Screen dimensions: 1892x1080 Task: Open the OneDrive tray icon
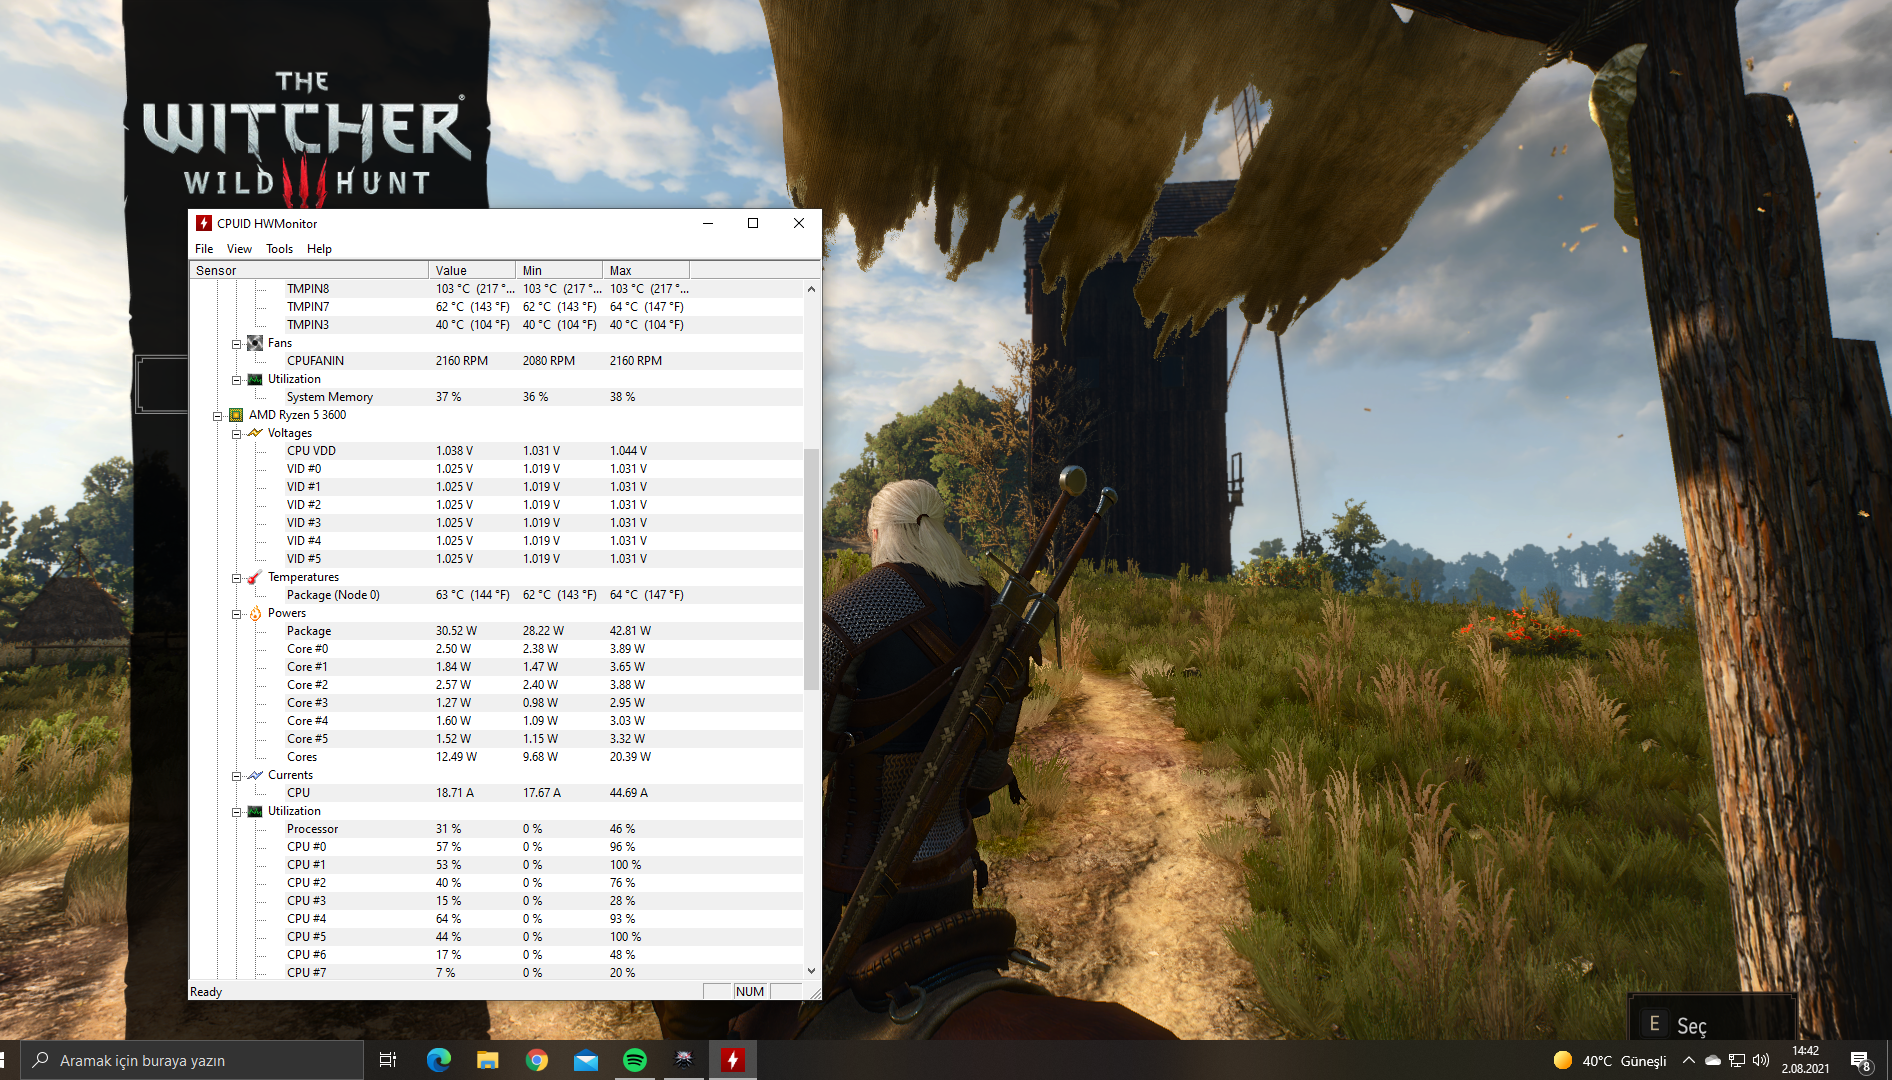[x=1713, y=1061]
